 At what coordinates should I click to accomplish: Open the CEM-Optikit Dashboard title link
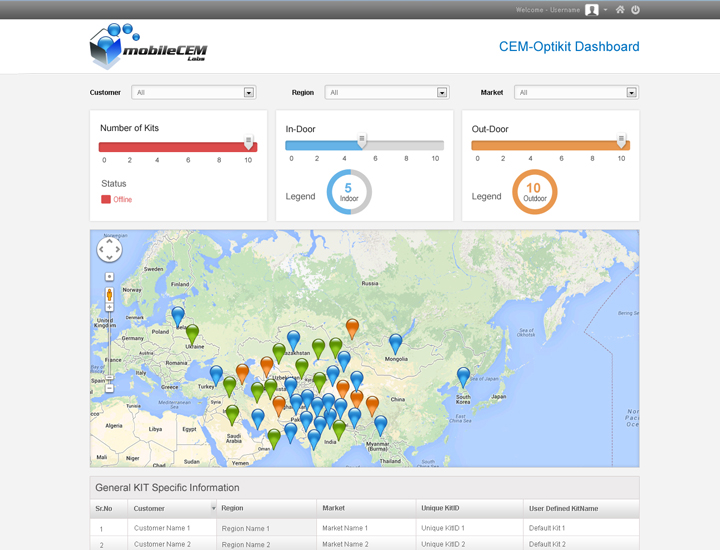569,46
